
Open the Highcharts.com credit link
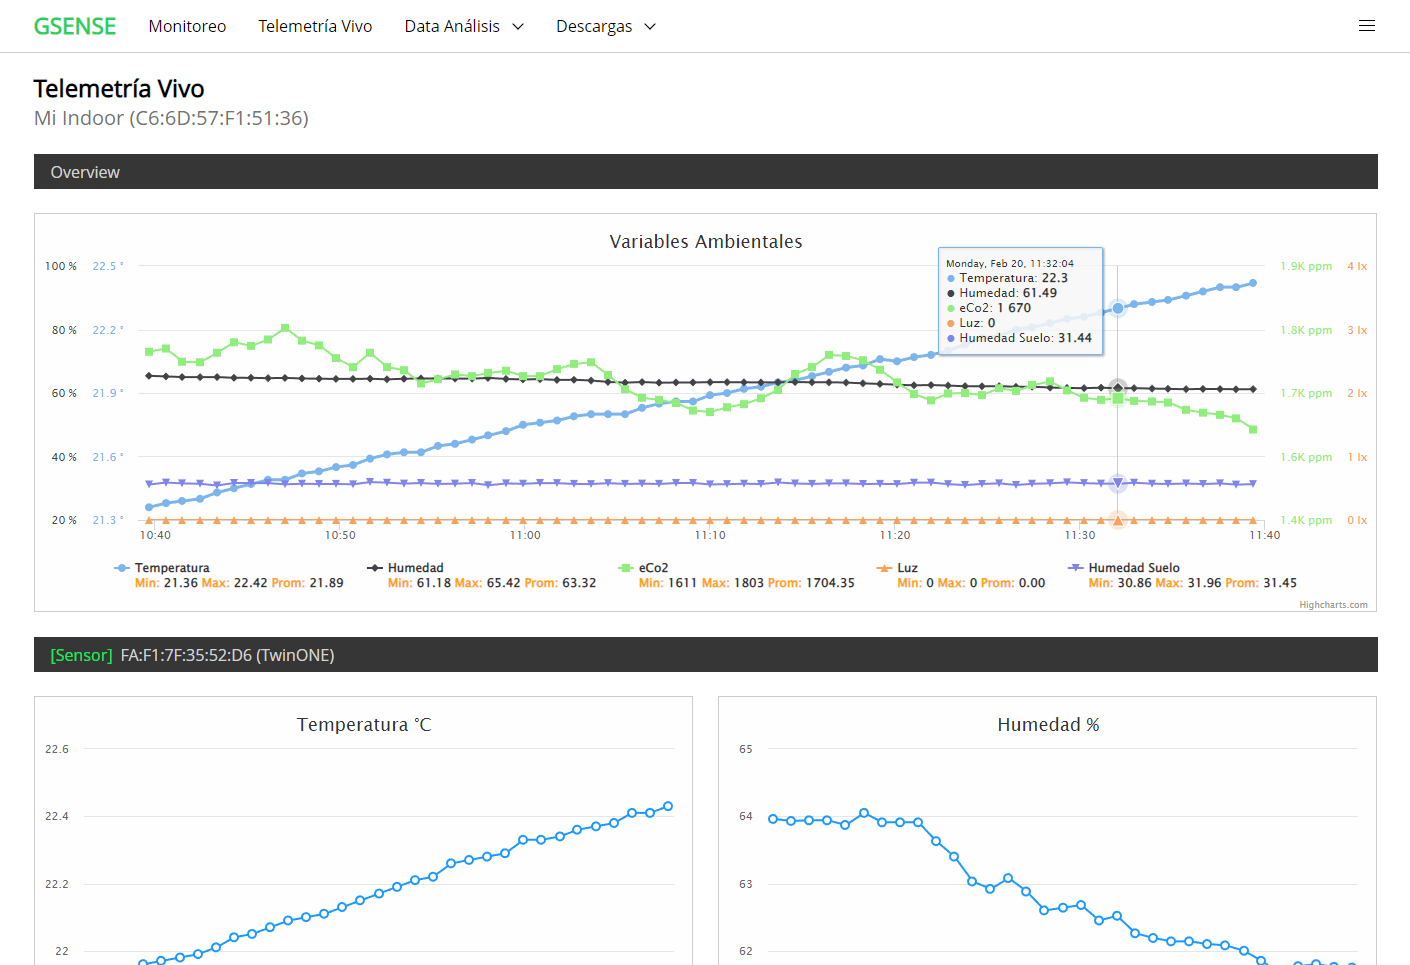(1333, 605)
